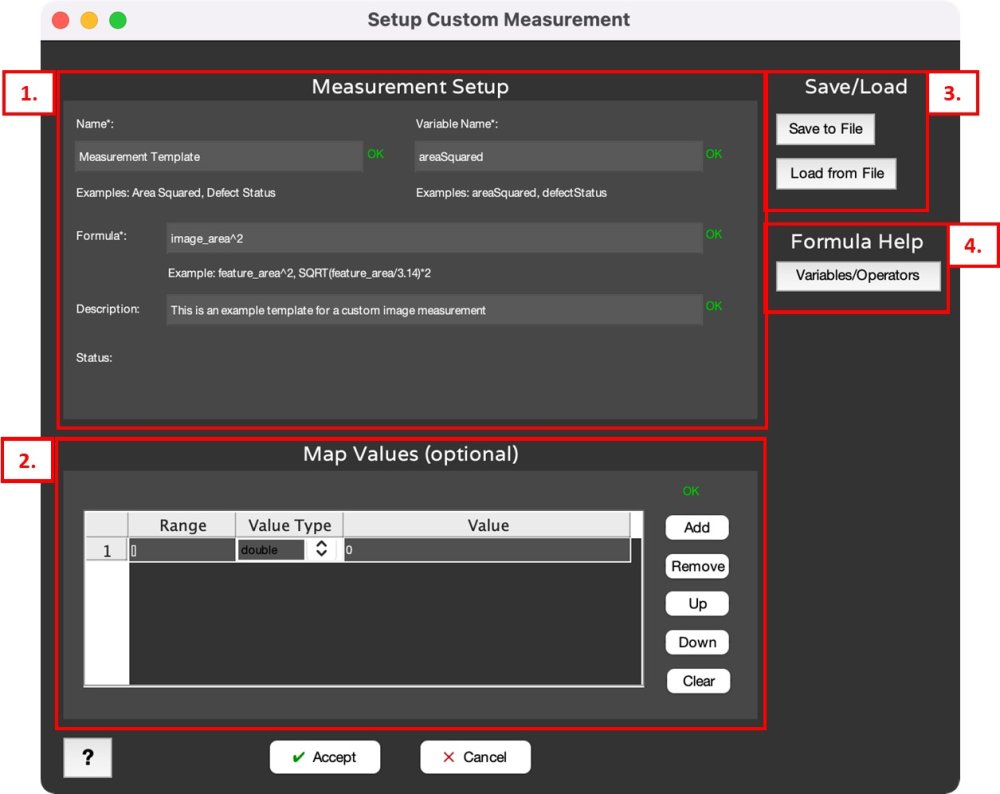
Task: Click the OK indicator above the Add button
Action: click(691, 491)
